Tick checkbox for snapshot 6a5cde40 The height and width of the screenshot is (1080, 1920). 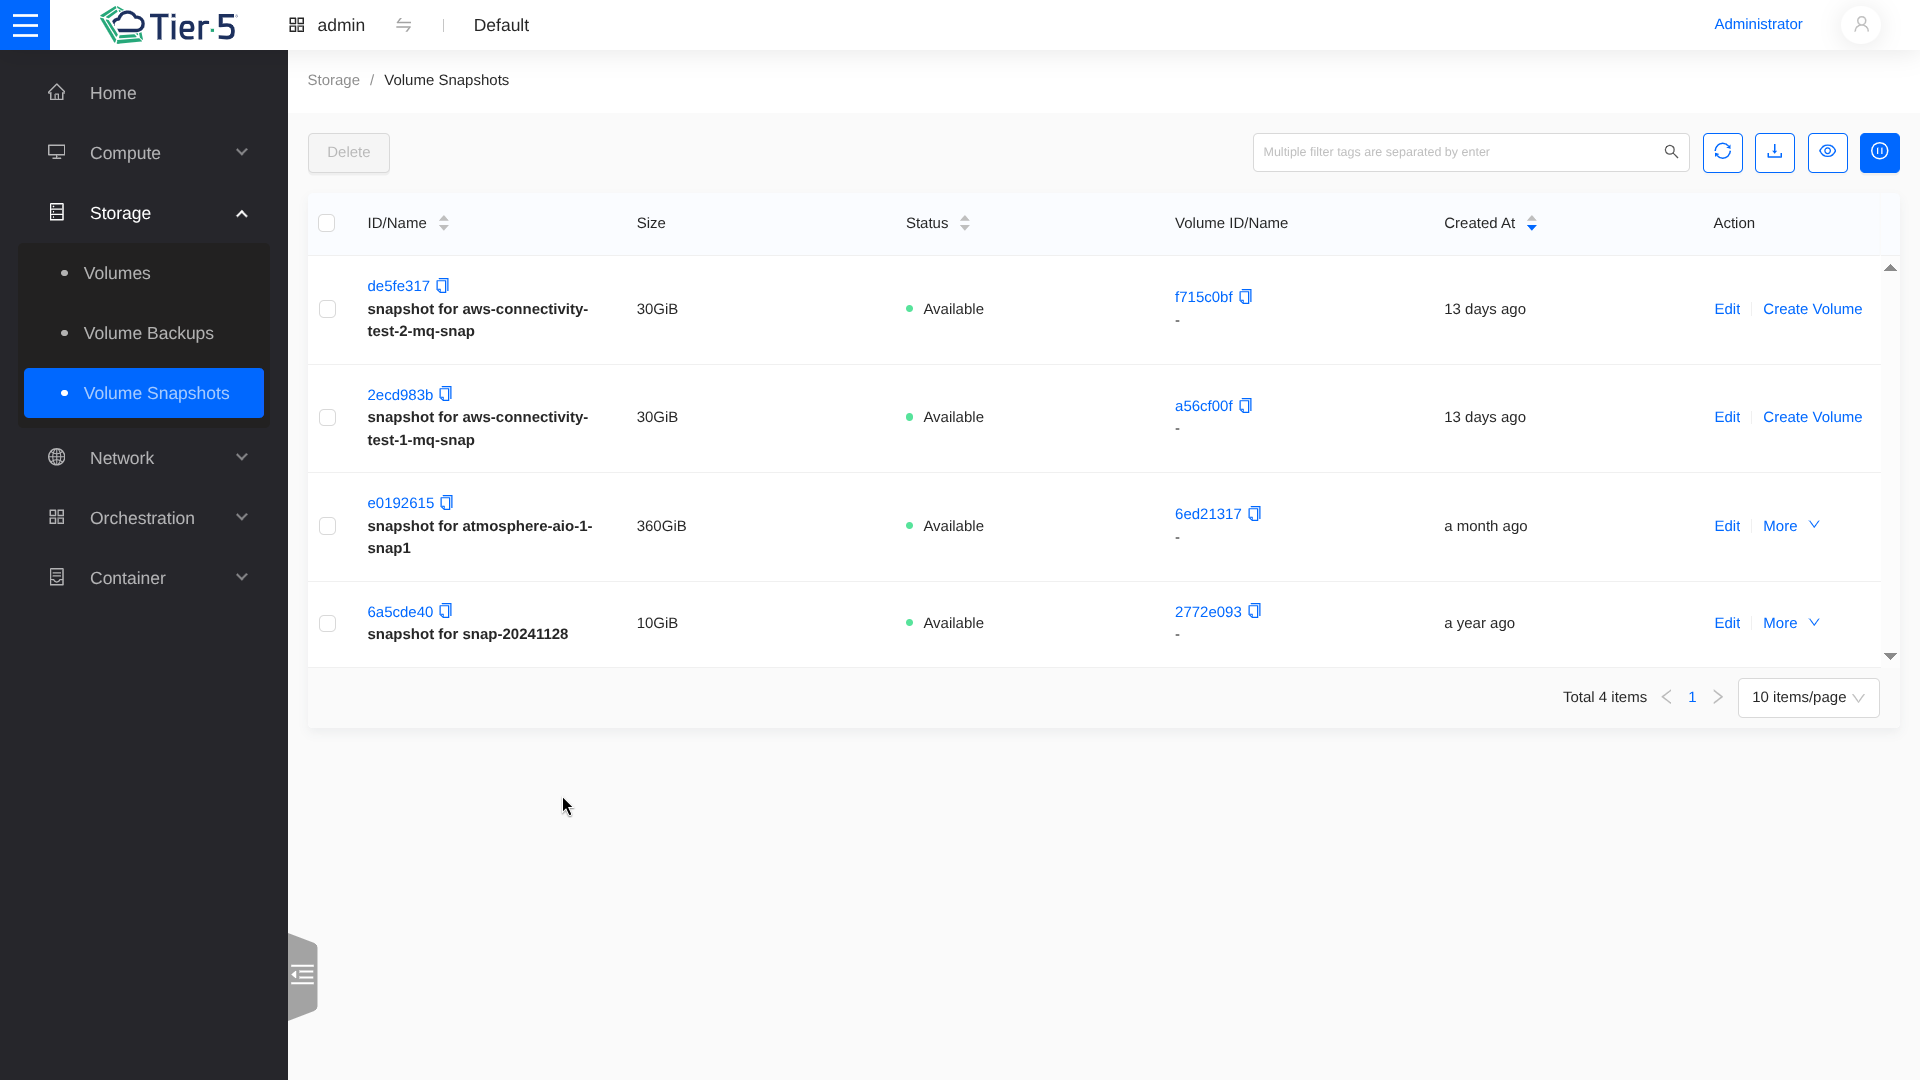click(327, 623)
